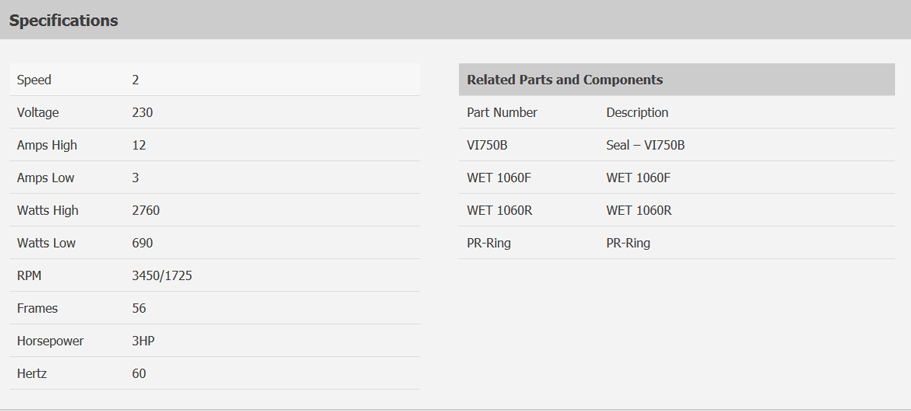Open the Seal – VI750B description
The height and width of the screenshot is (411, 911).
click(645, 145)
